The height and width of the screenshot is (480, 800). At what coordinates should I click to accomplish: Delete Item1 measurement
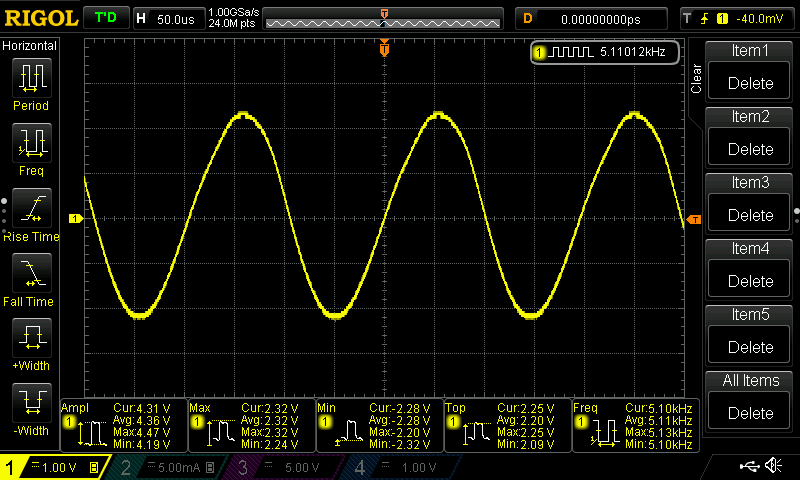pos(750,83)
